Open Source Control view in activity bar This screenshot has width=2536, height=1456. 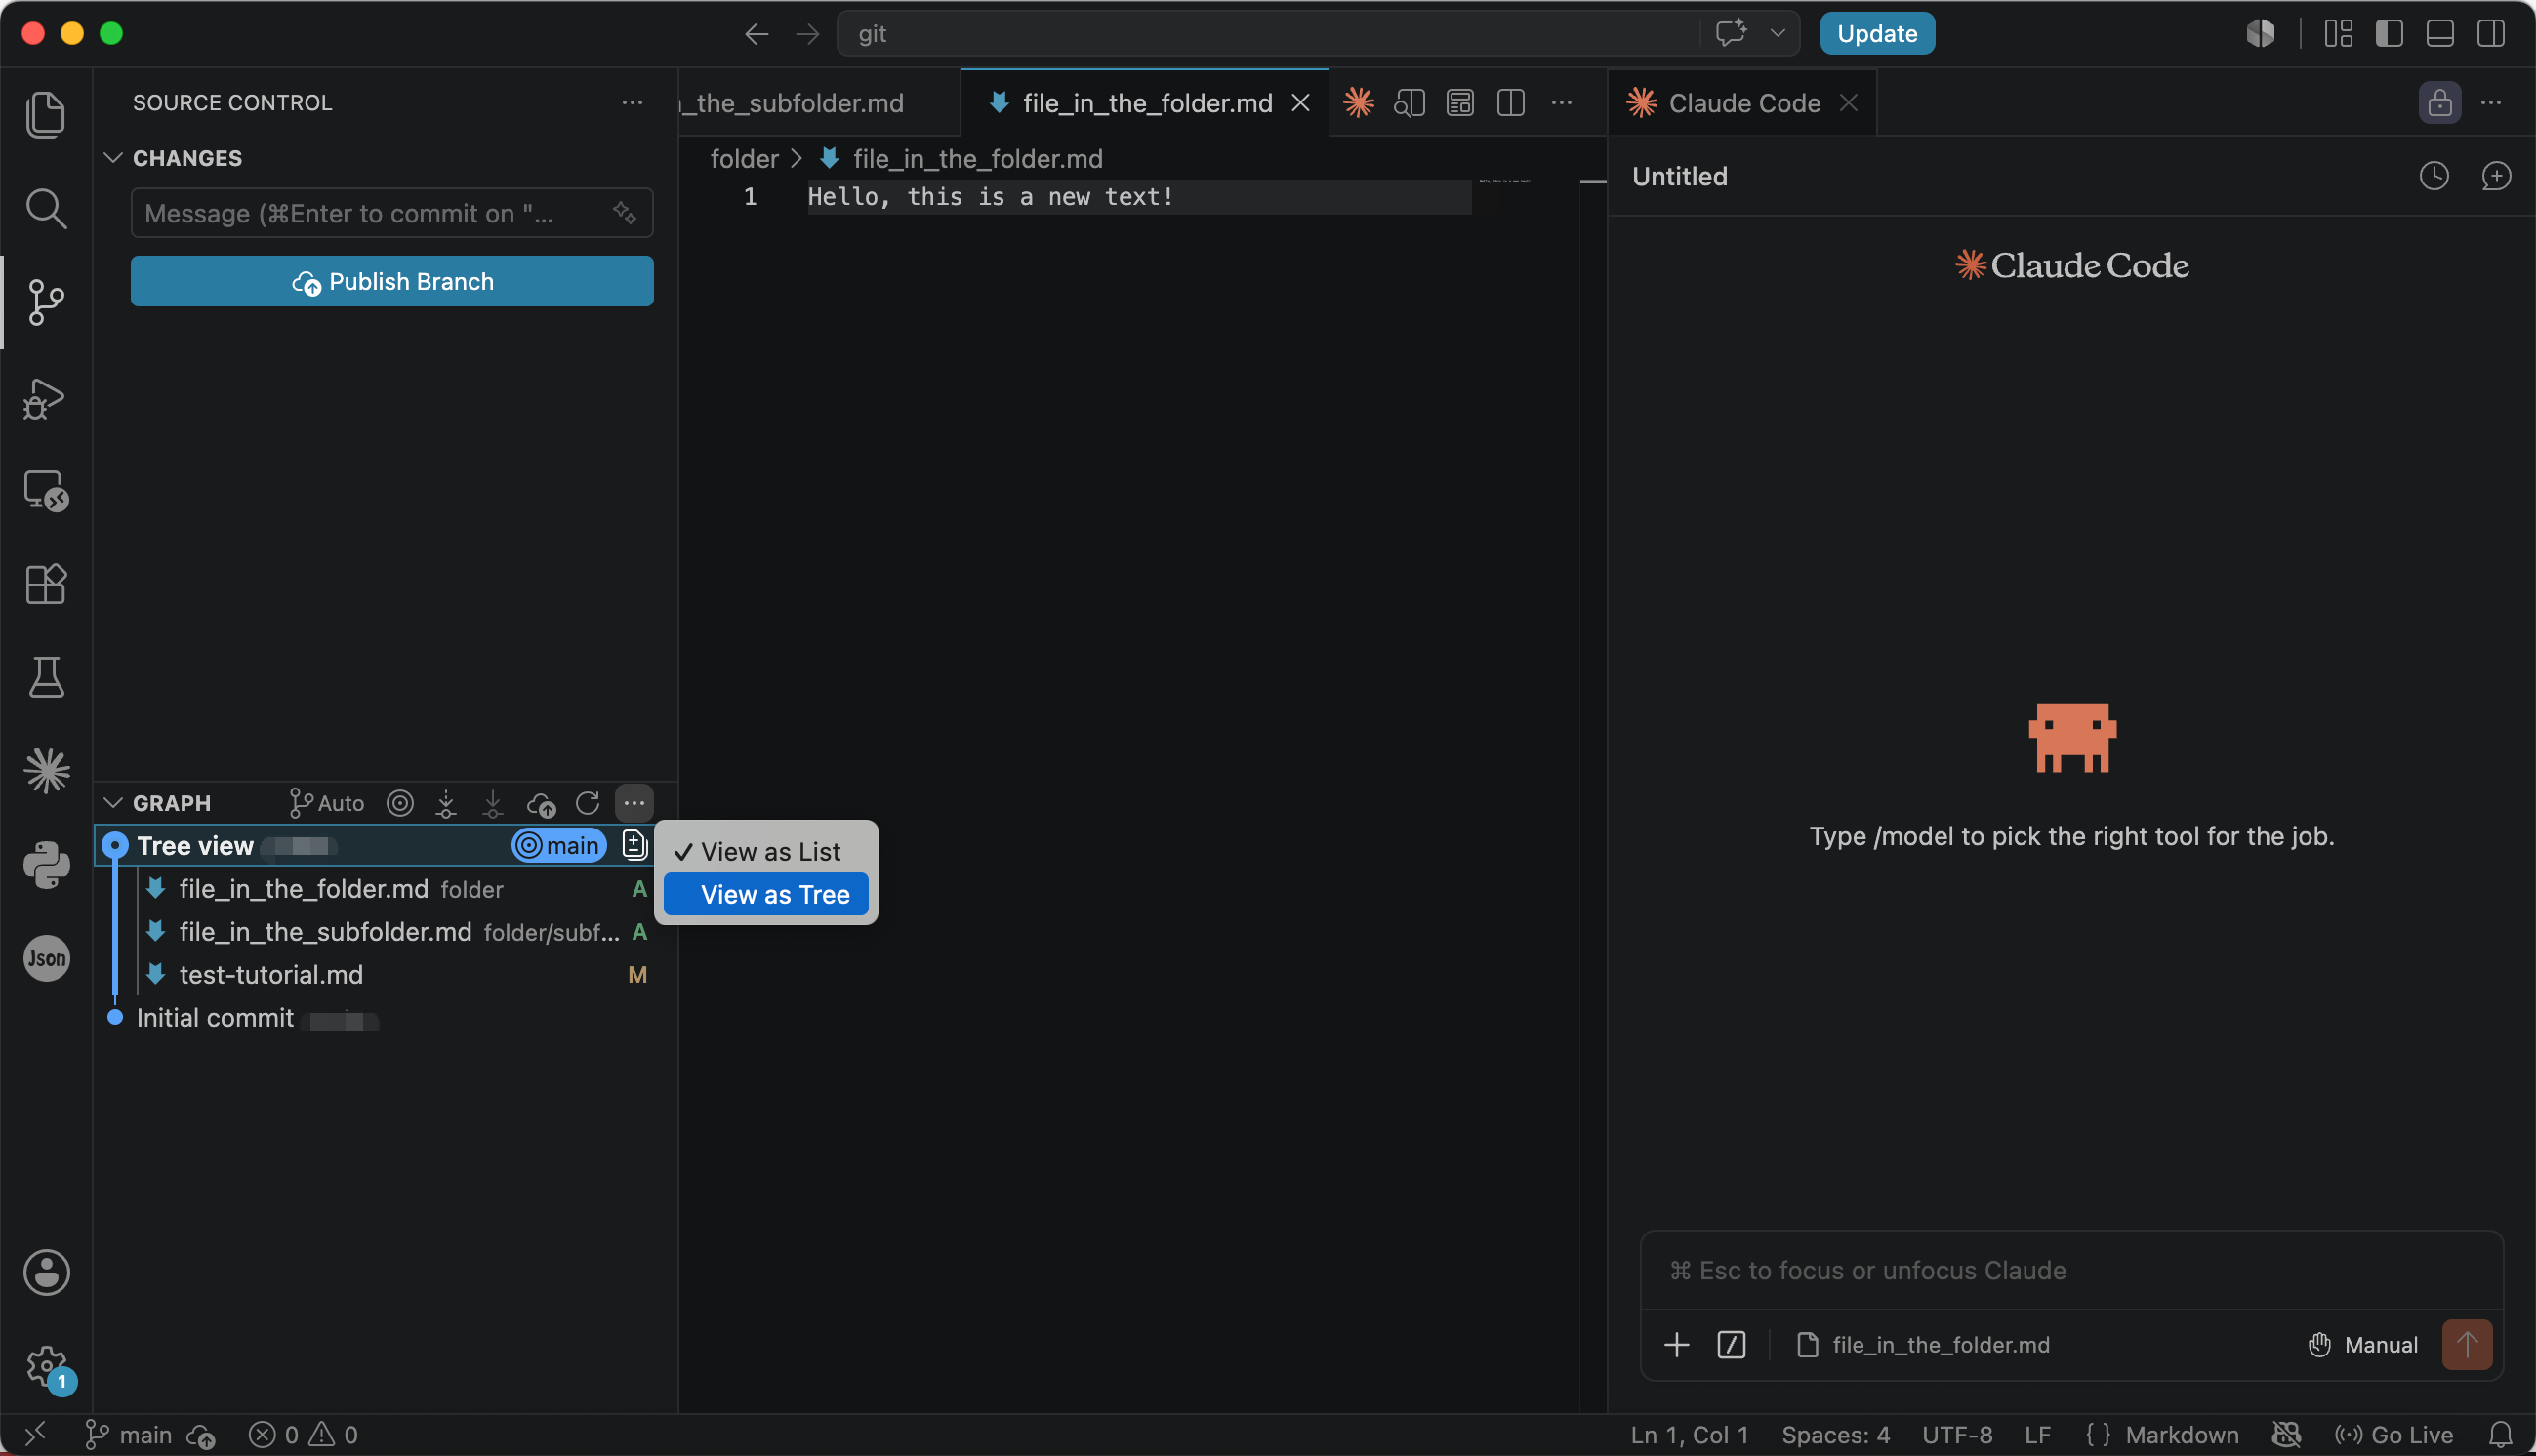tap(46, 302)
